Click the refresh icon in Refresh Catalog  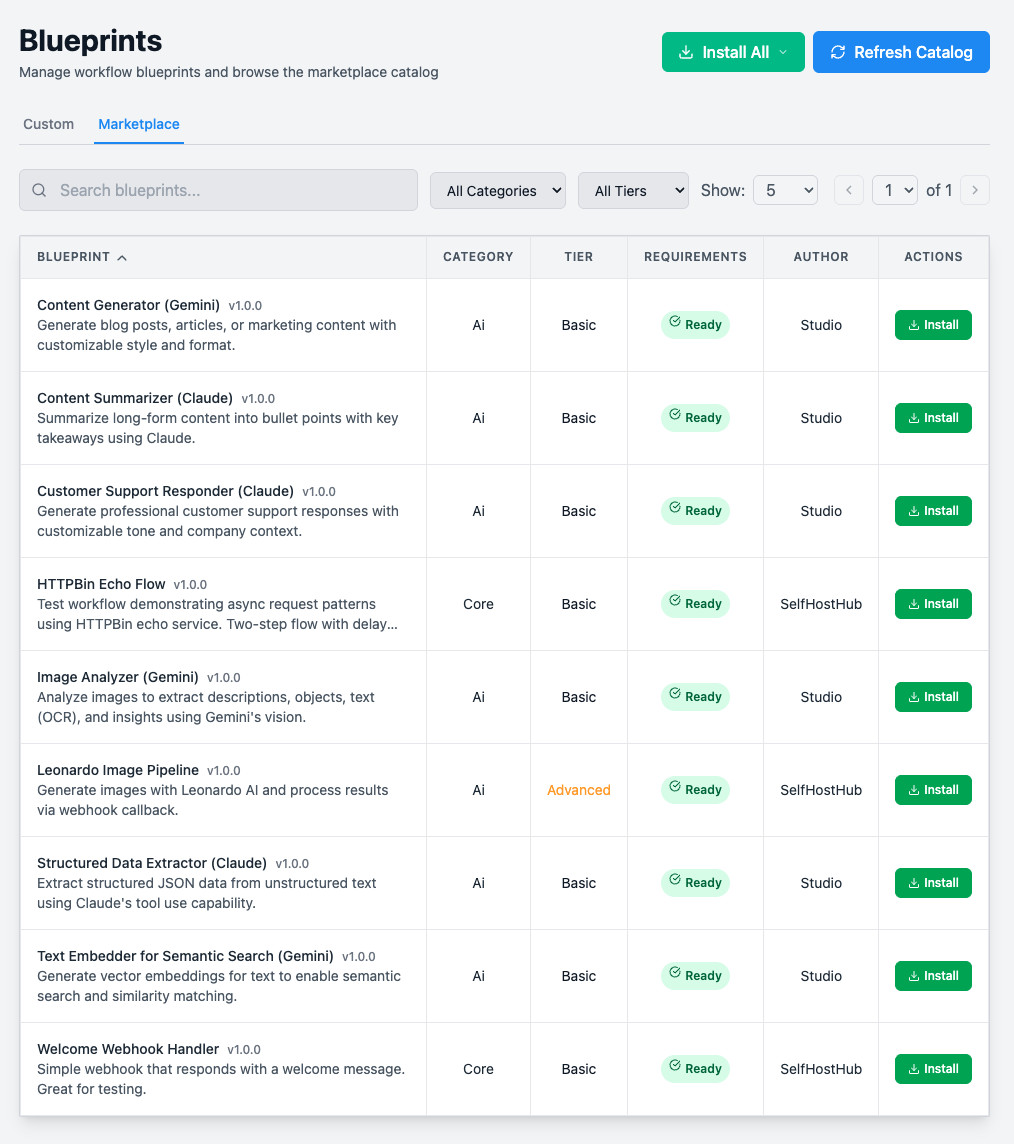pyautogui.click(x=838, y=51)
